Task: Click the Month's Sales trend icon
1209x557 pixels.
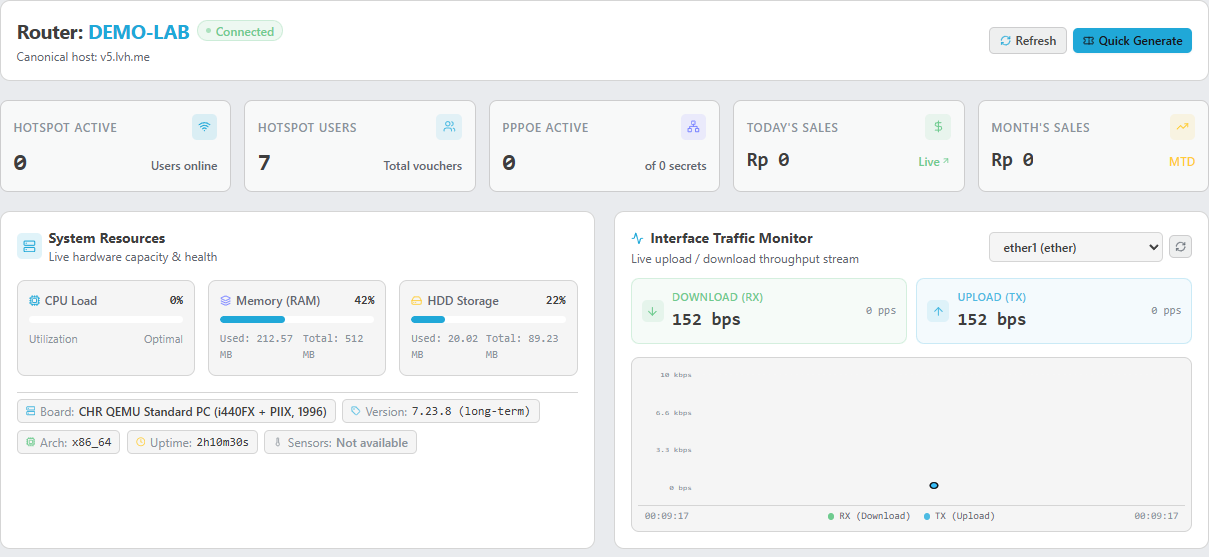Action: (x=1182, y=127)
